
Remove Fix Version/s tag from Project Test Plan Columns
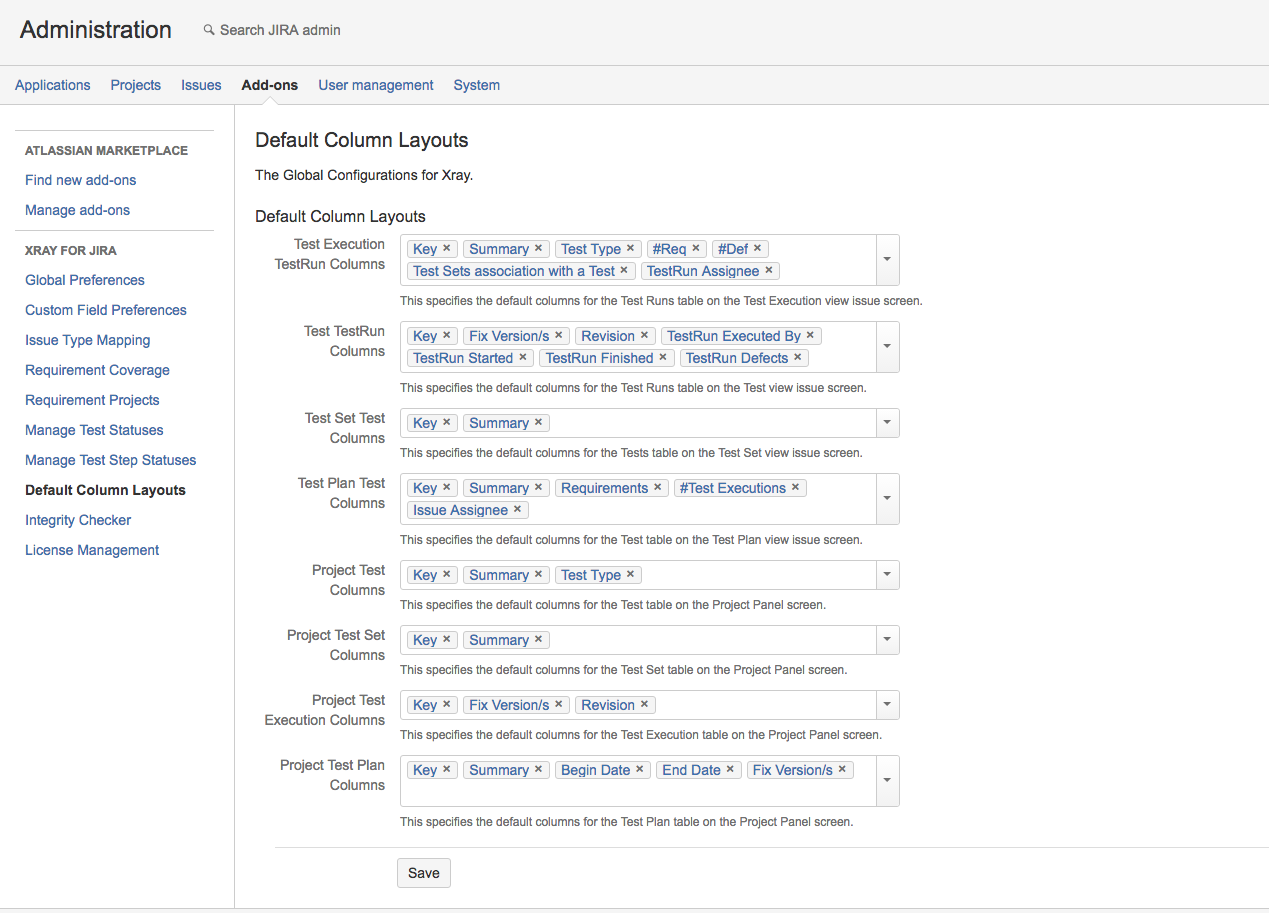click(x=843, y=769)
